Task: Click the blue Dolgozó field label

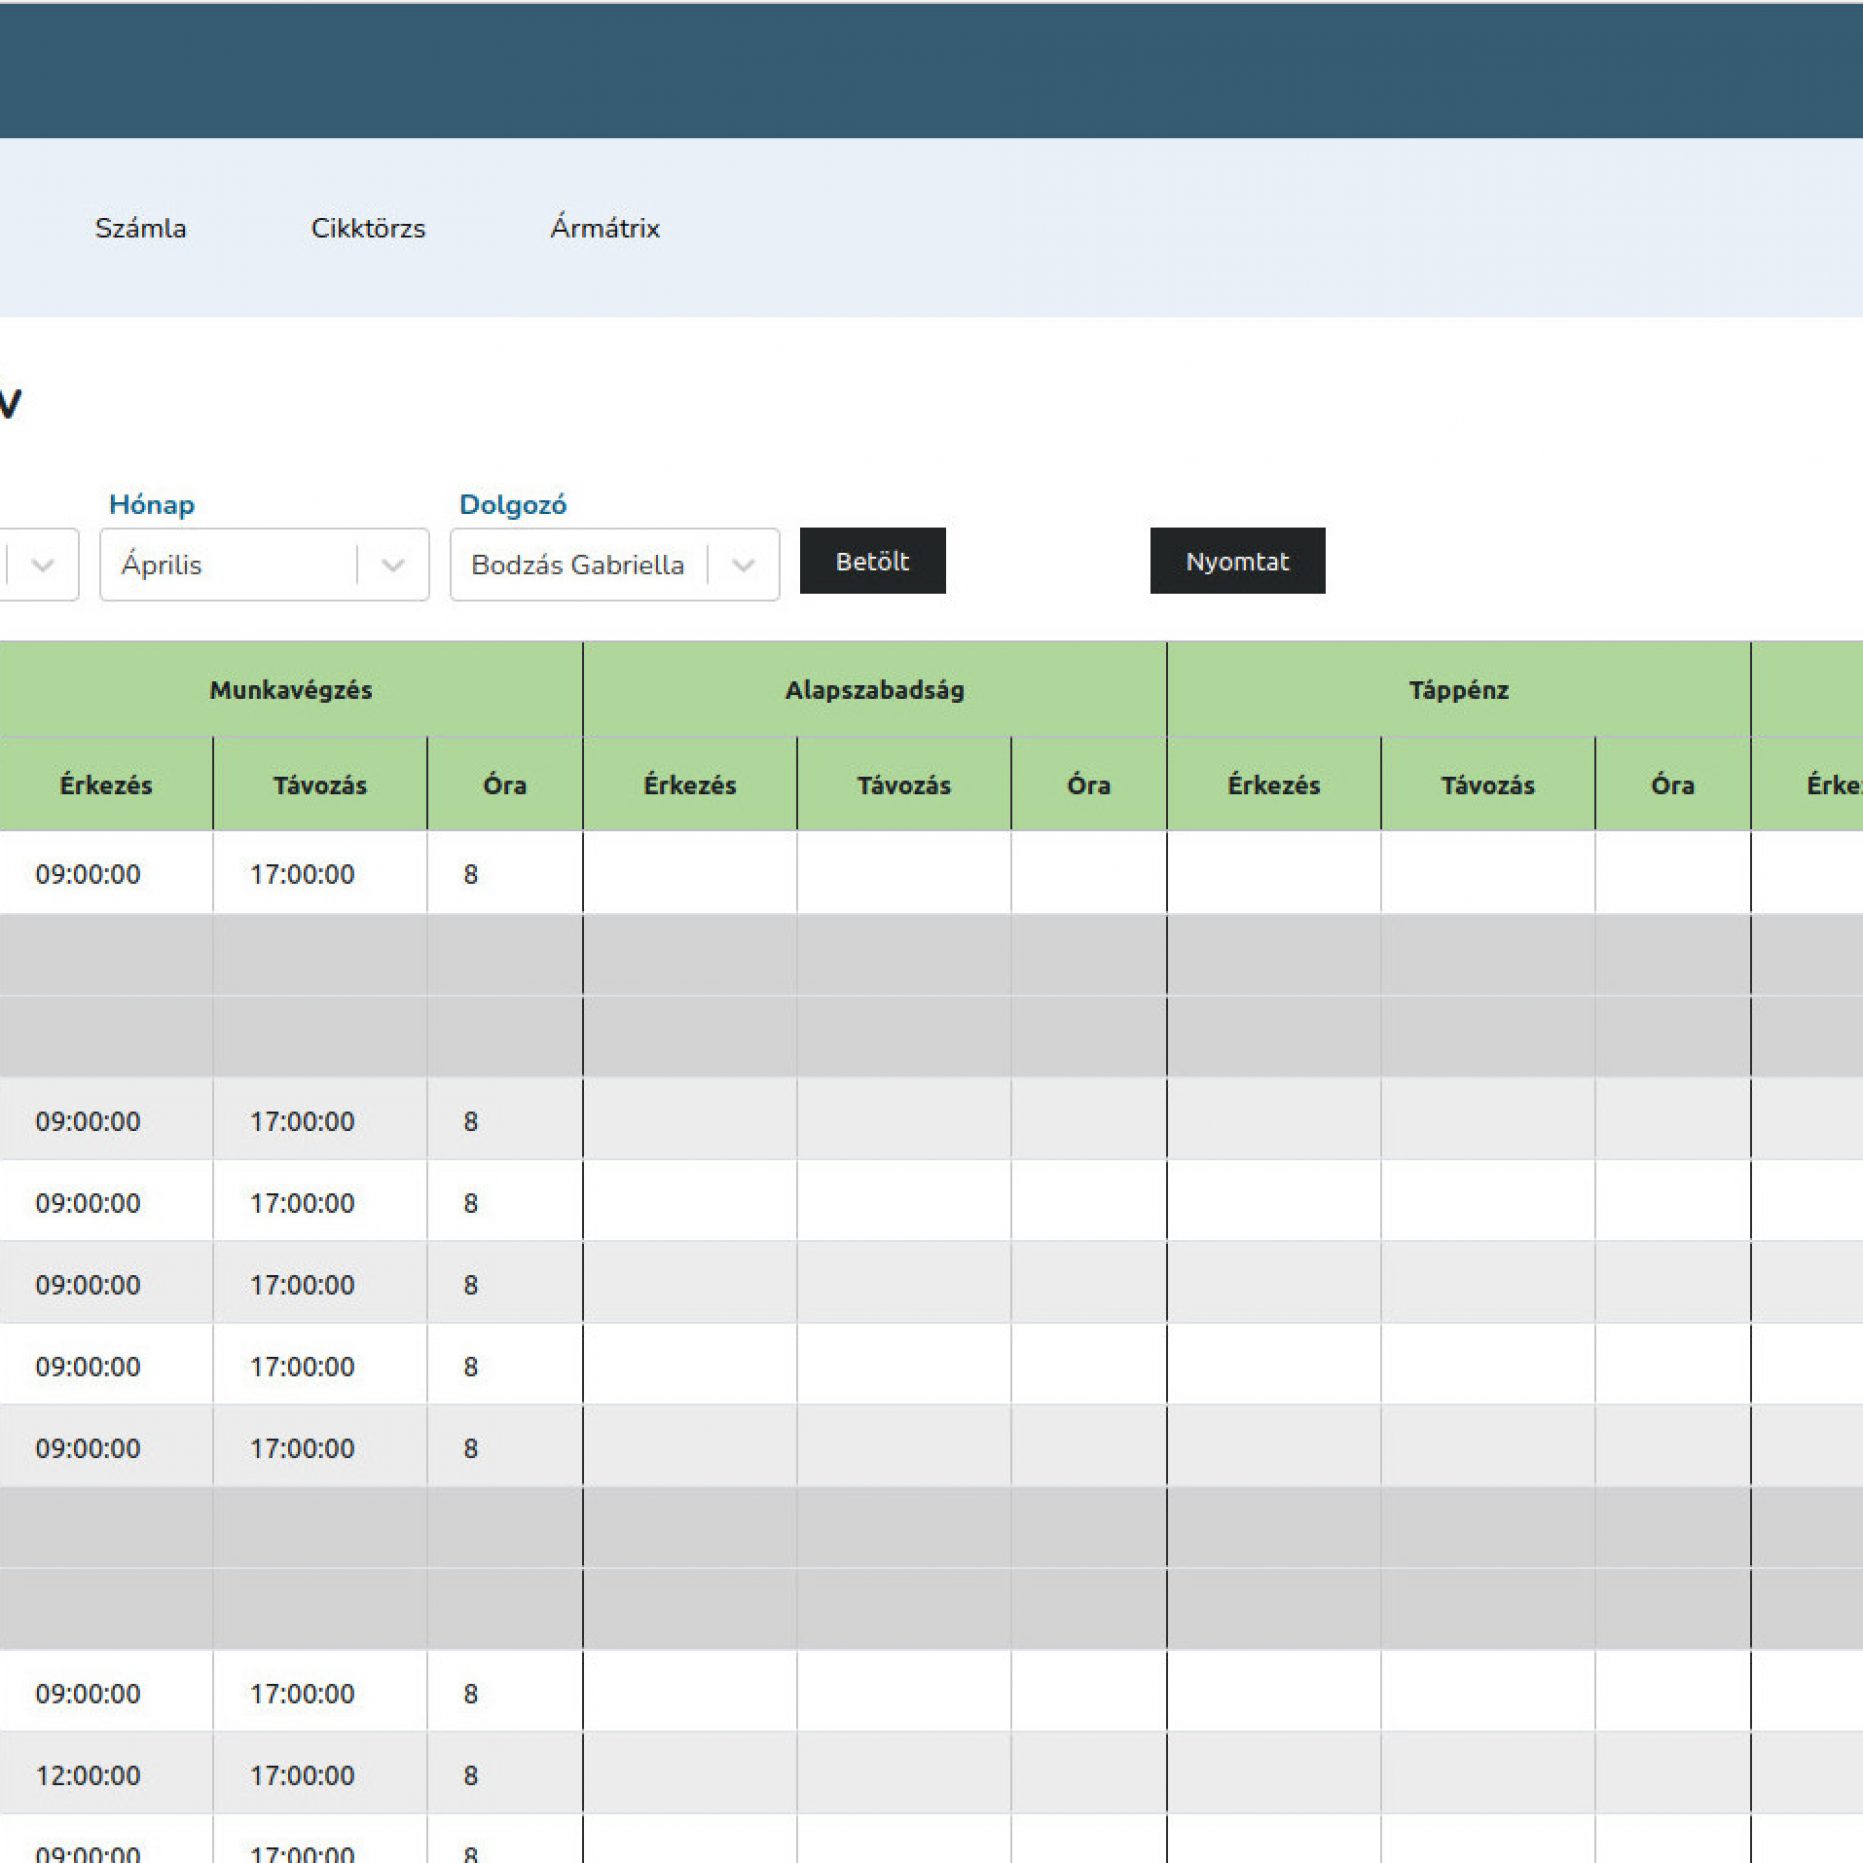Action: pos(512,504)
